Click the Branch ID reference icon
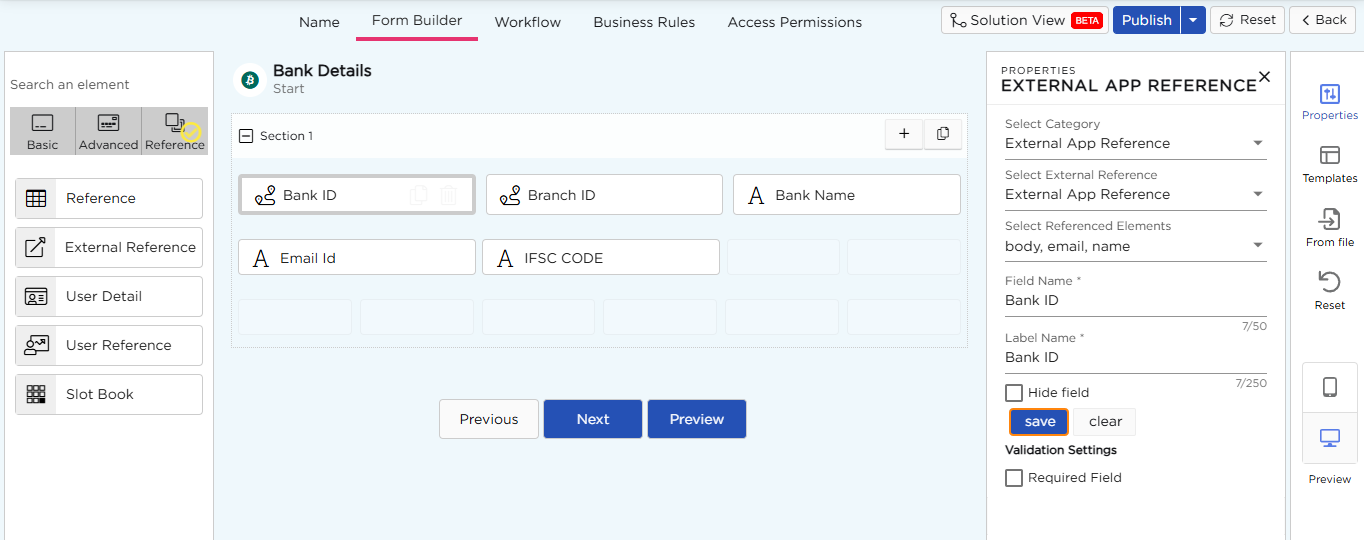Viewport: 1364px width, 540px height. (x=510, y=195)
